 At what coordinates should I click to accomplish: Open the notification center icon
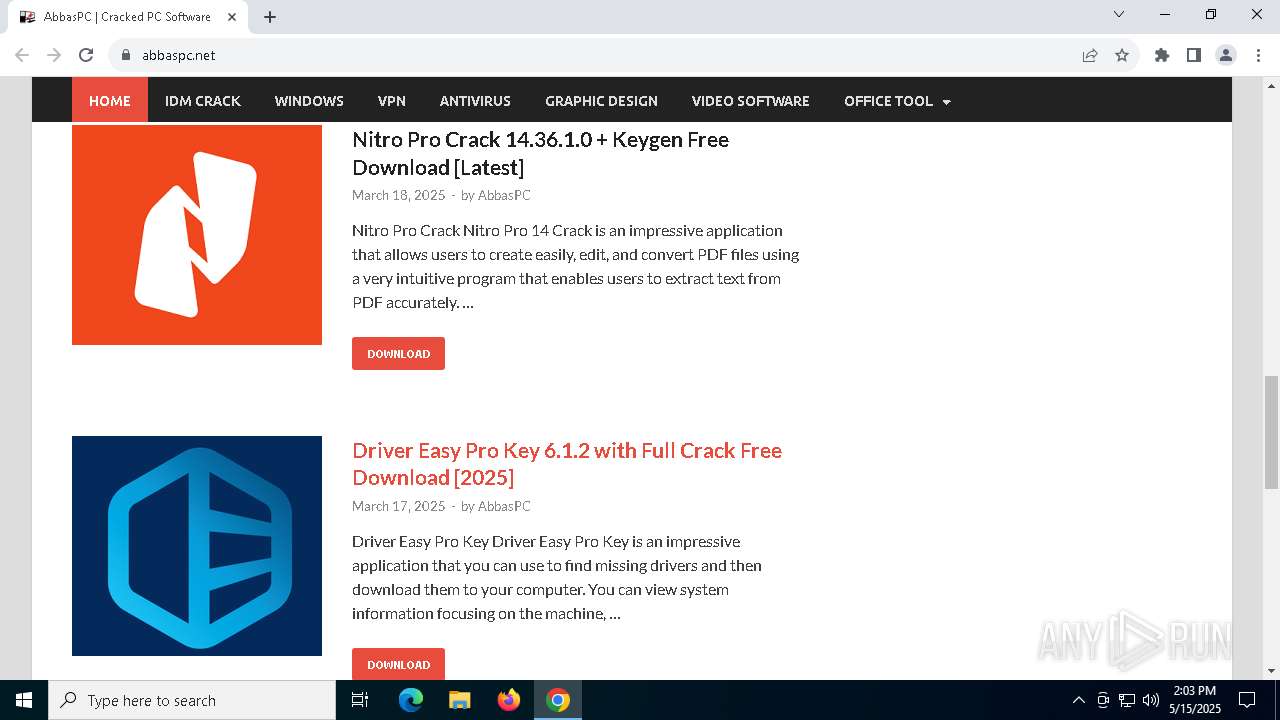tap(1247, 700)
